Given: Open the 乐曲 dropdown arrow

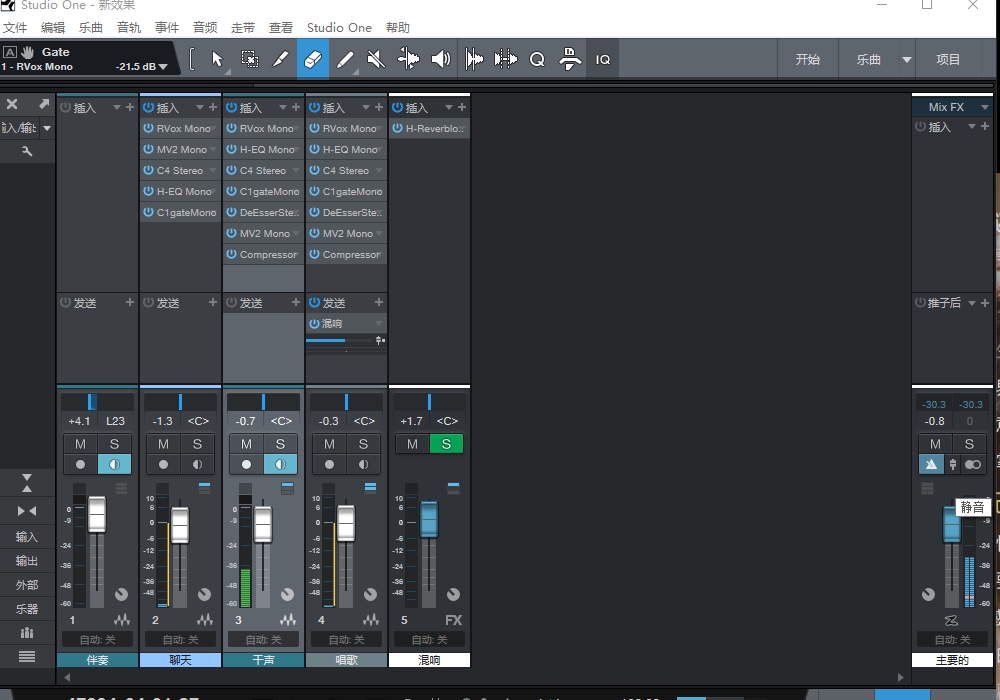Looking at the screenshot, I should point(906,59).
